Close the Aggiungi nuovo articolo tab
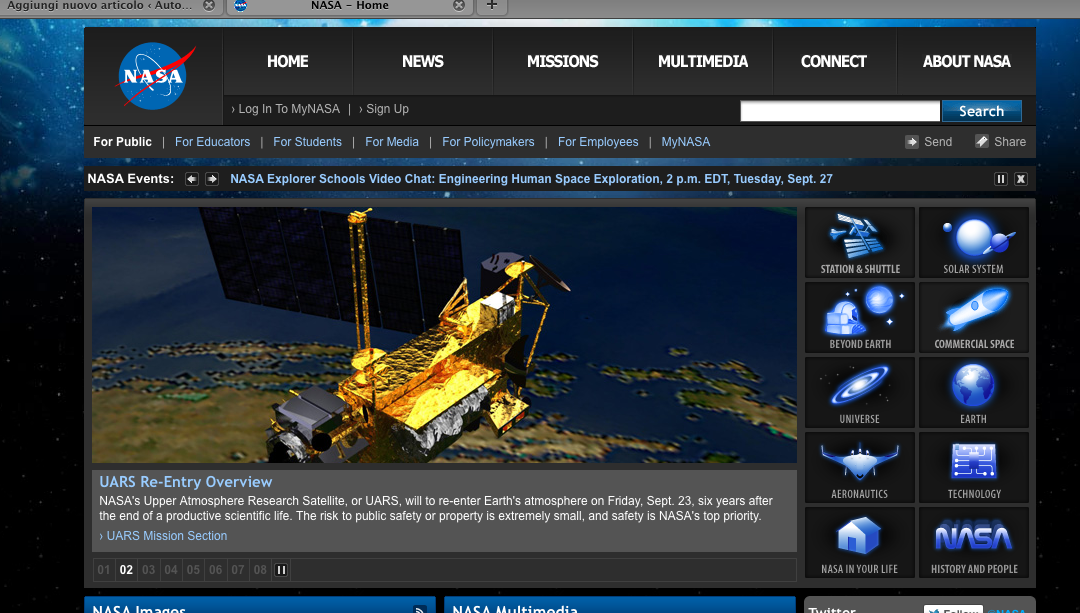Screen dimensions: 1080x613 (x=209, y=6)
